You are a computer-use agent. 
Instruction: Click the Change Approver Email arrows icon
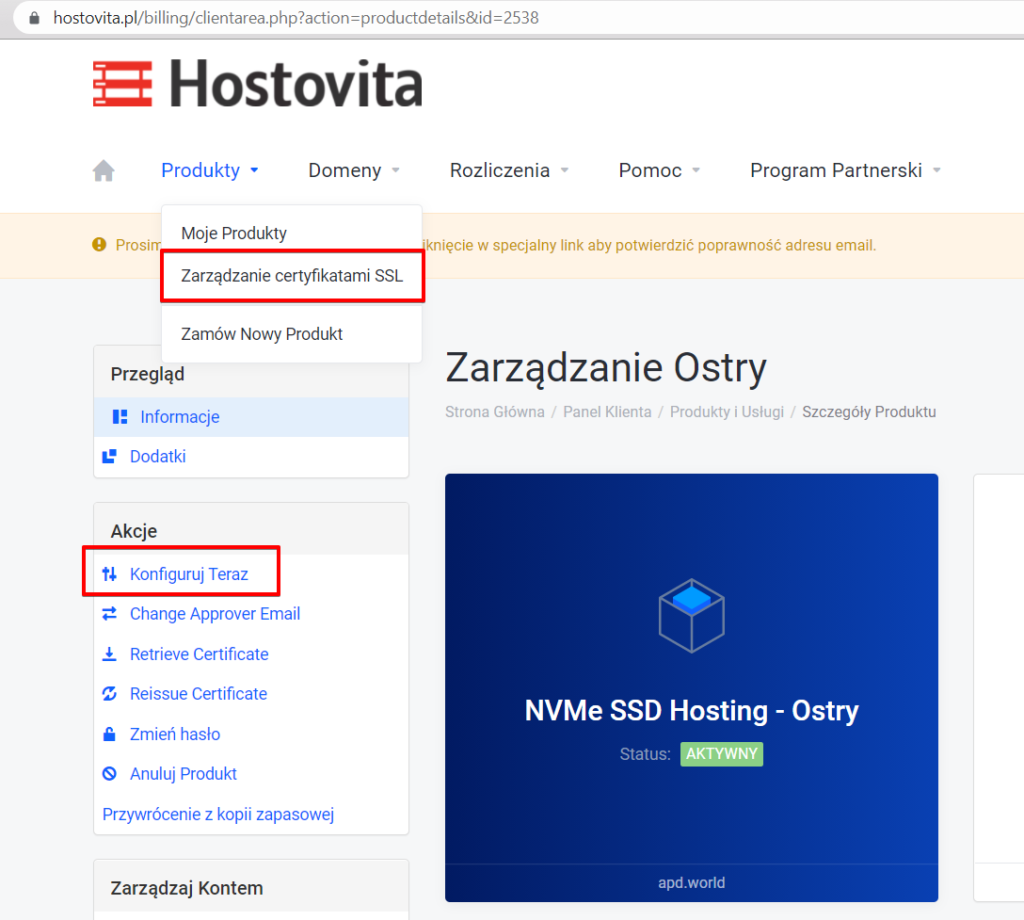[110, 614]
